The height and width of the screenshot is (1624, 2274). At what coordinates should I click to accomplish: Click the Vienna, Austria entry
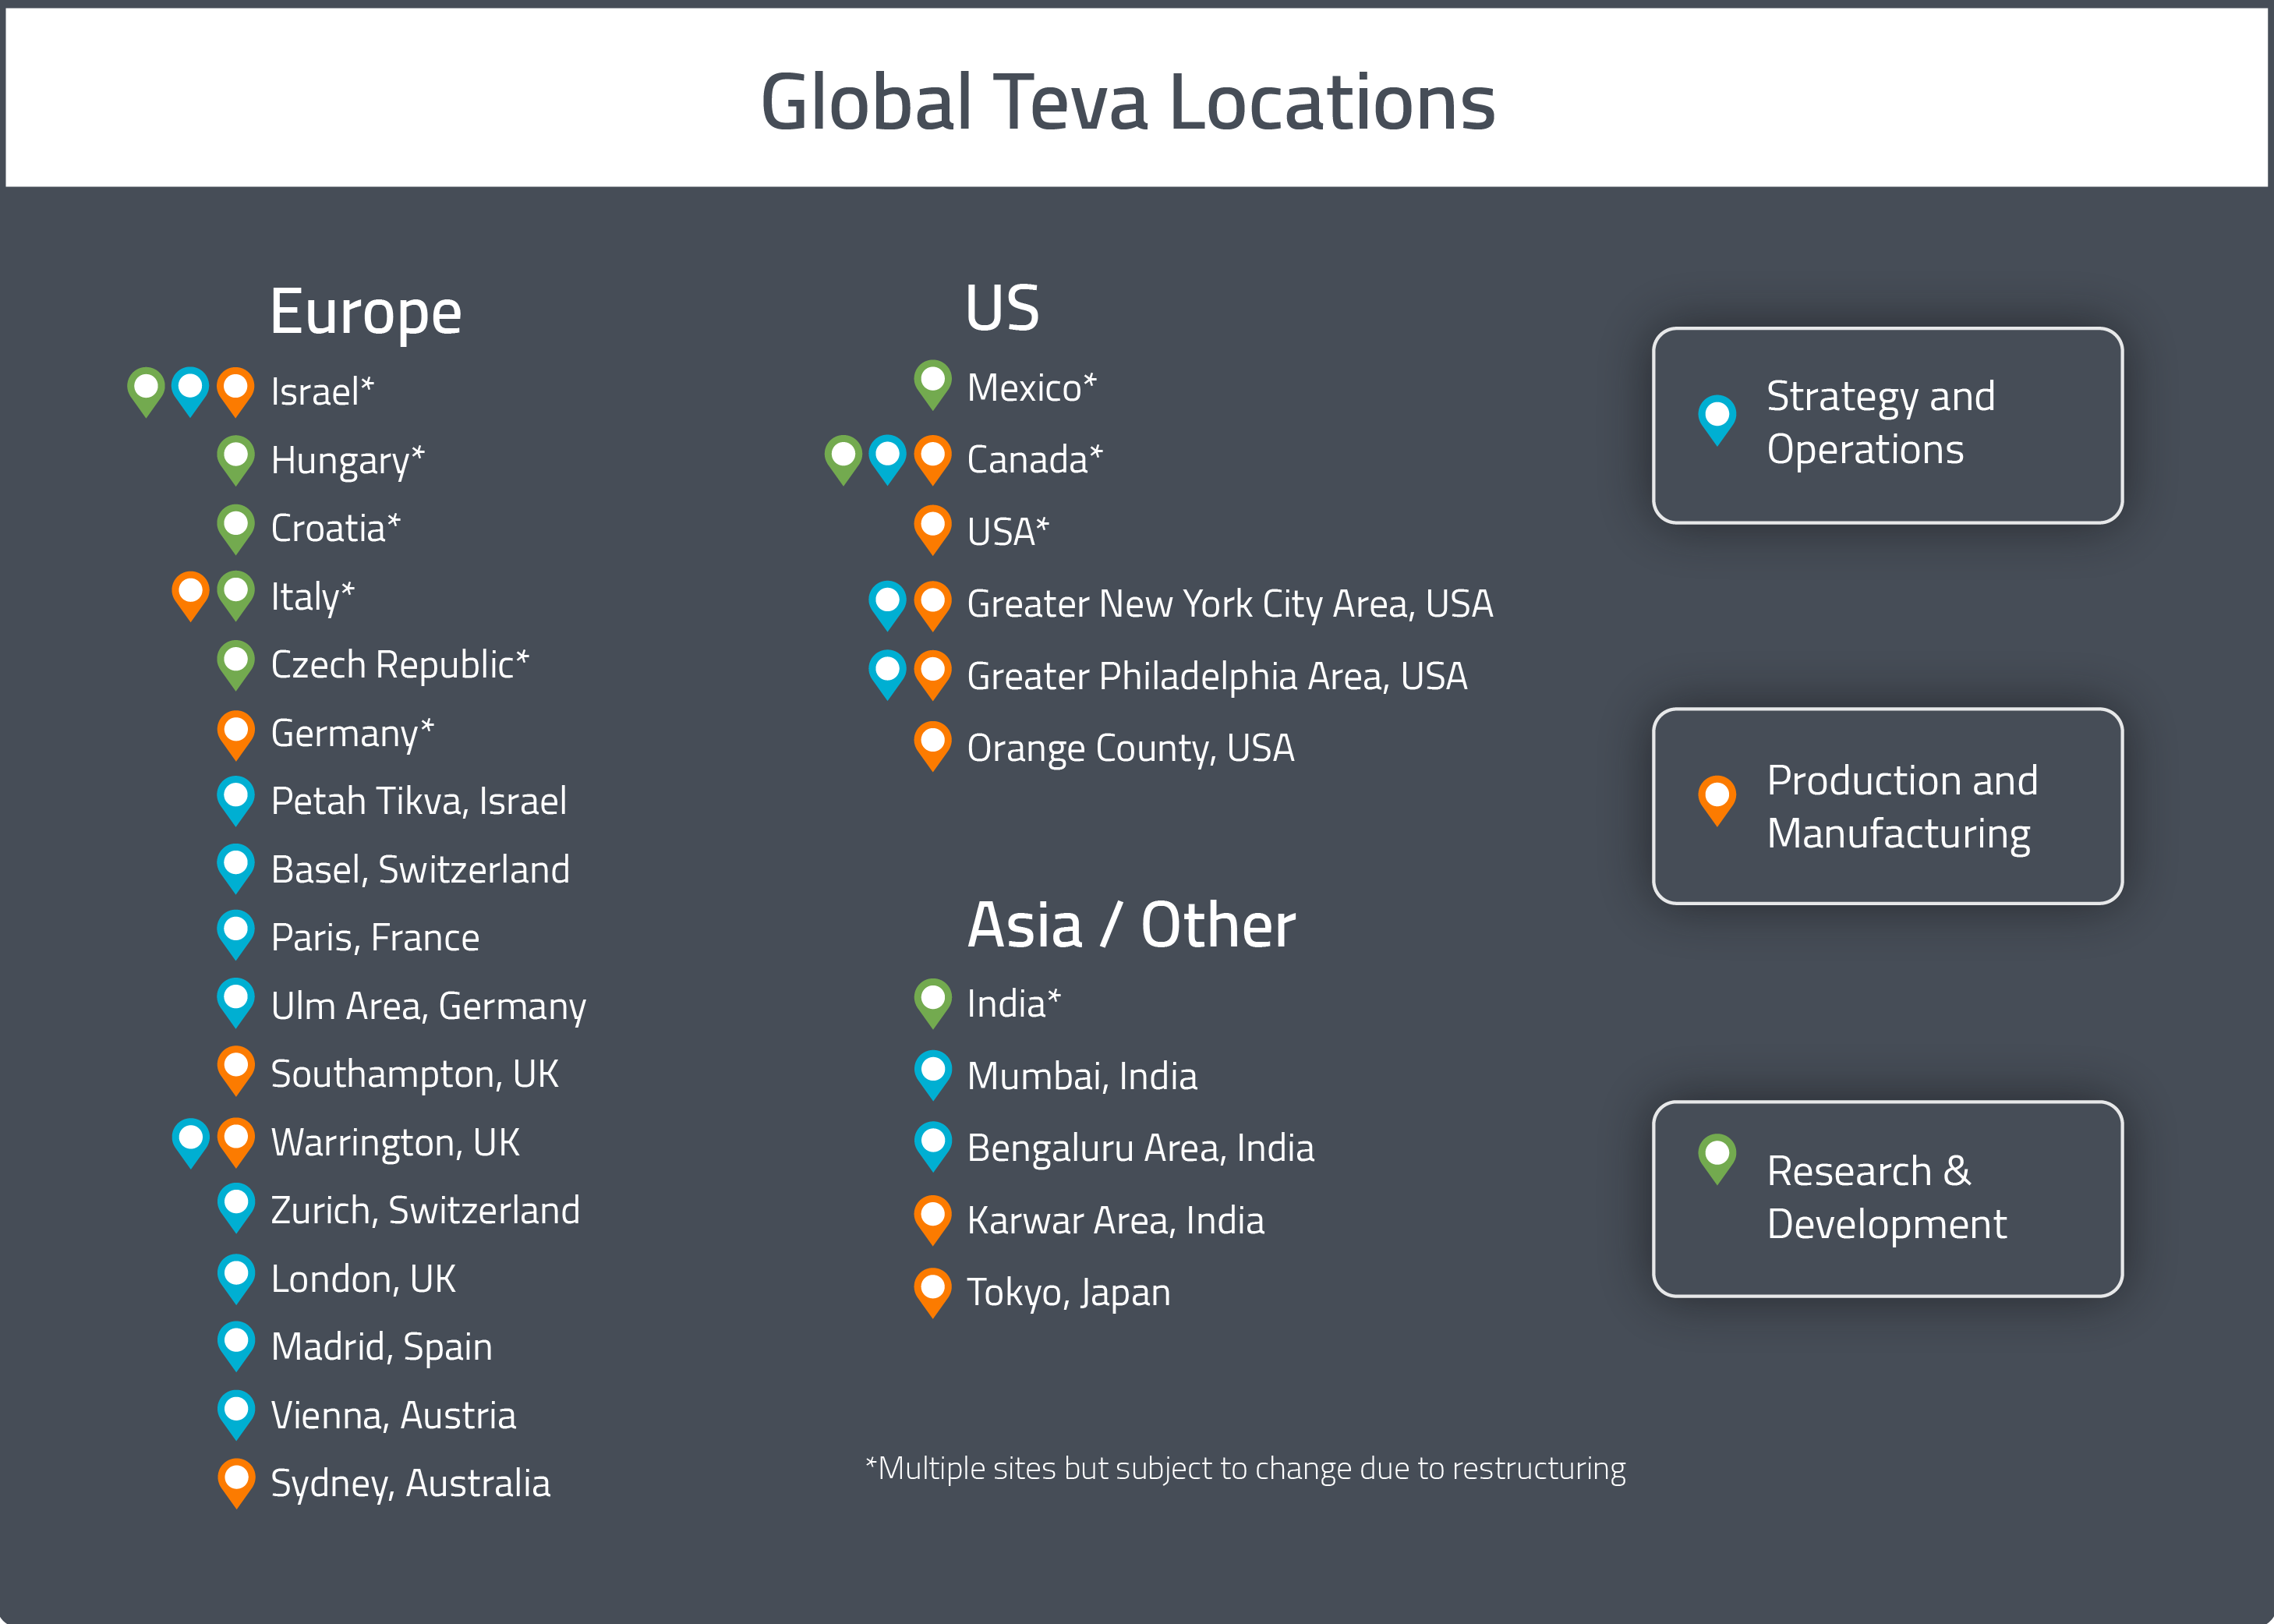pos(393,1415)
